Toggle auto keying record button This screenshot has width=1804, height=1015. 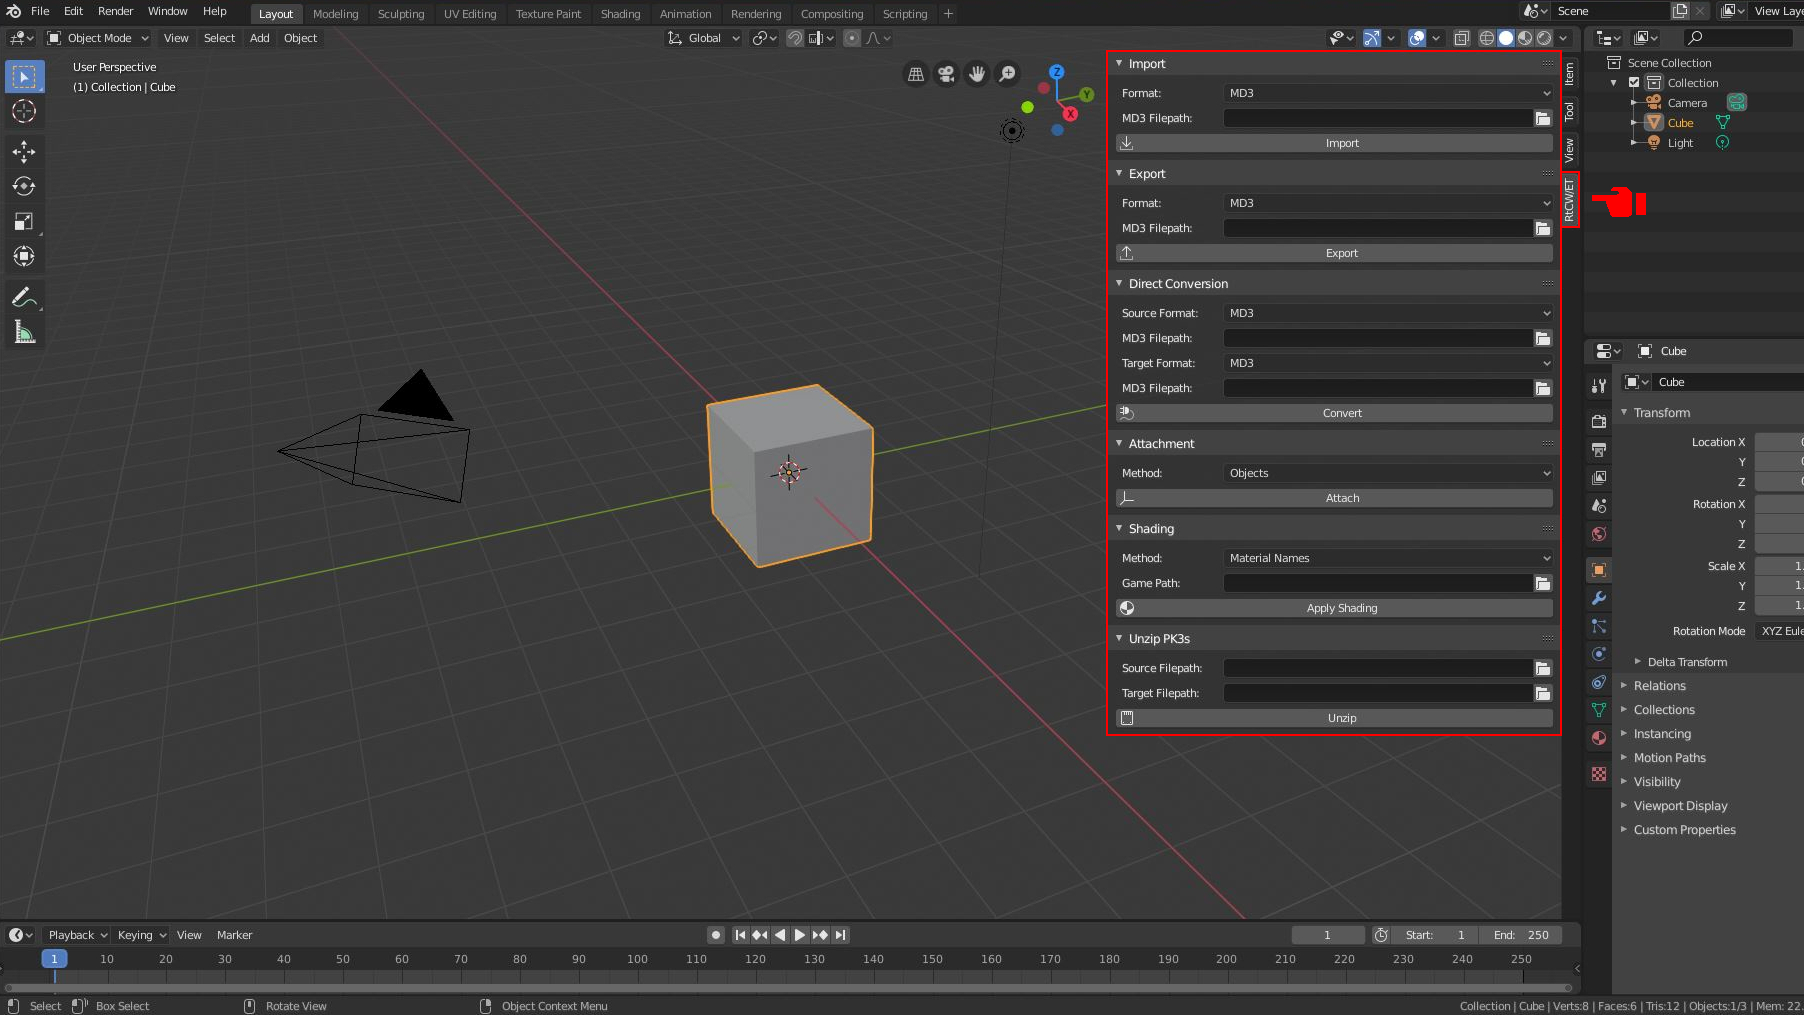(x=716, y=935)
